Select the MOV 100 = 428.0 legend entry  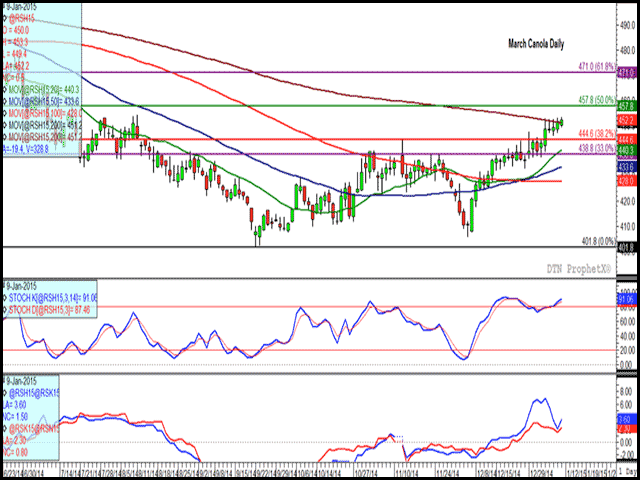coord(44,112)
